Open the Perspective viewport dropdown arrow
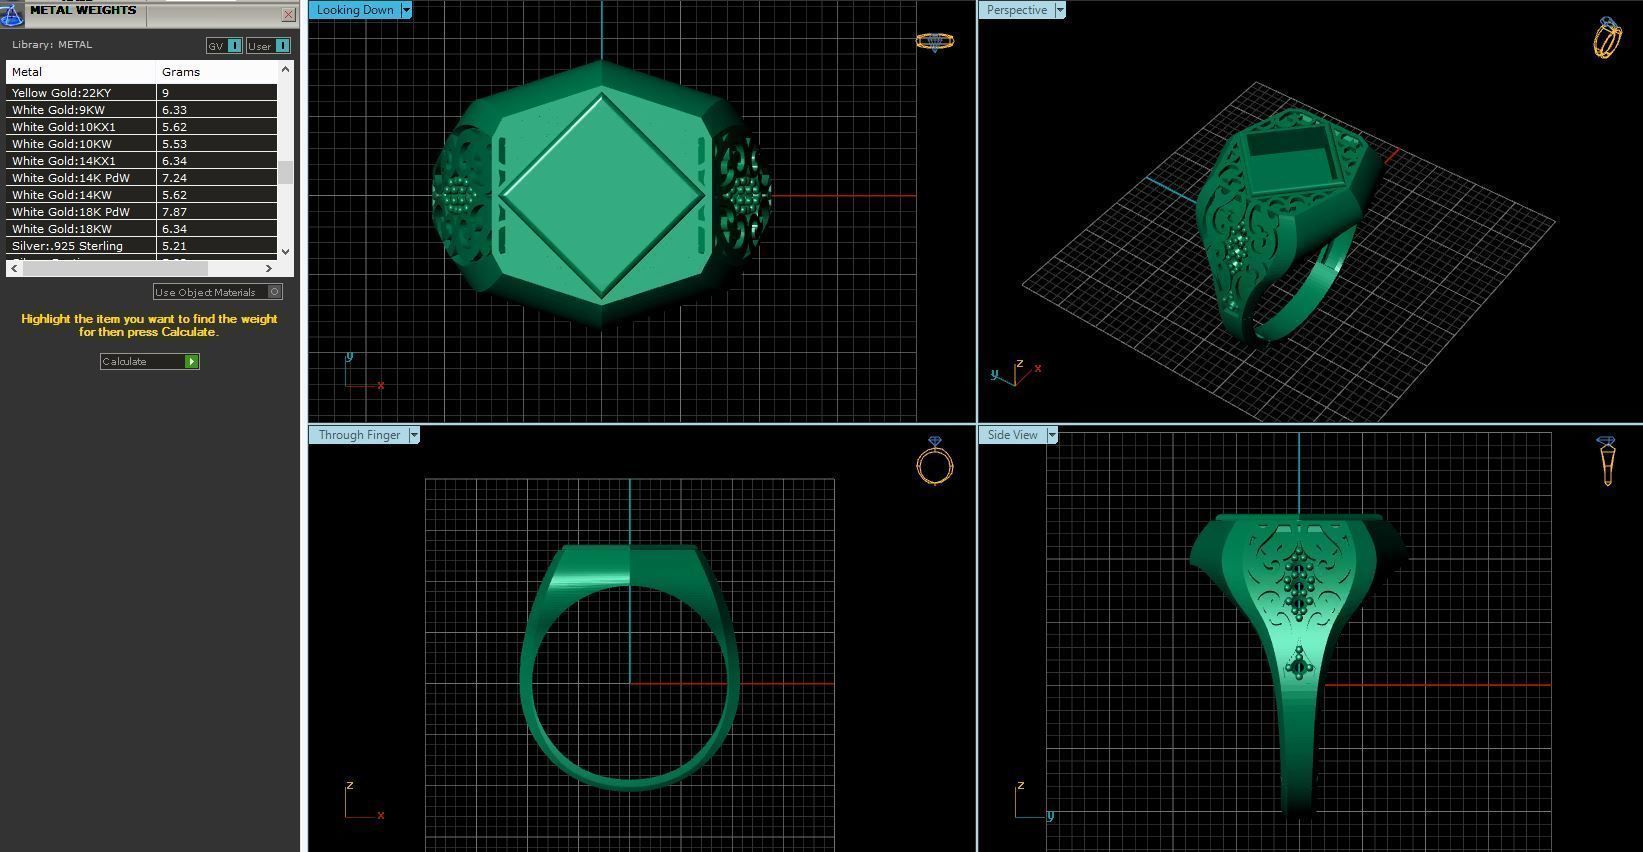Image resolution: width=1643 pixels, height=852 pixels. click(x=1060, y=10)
